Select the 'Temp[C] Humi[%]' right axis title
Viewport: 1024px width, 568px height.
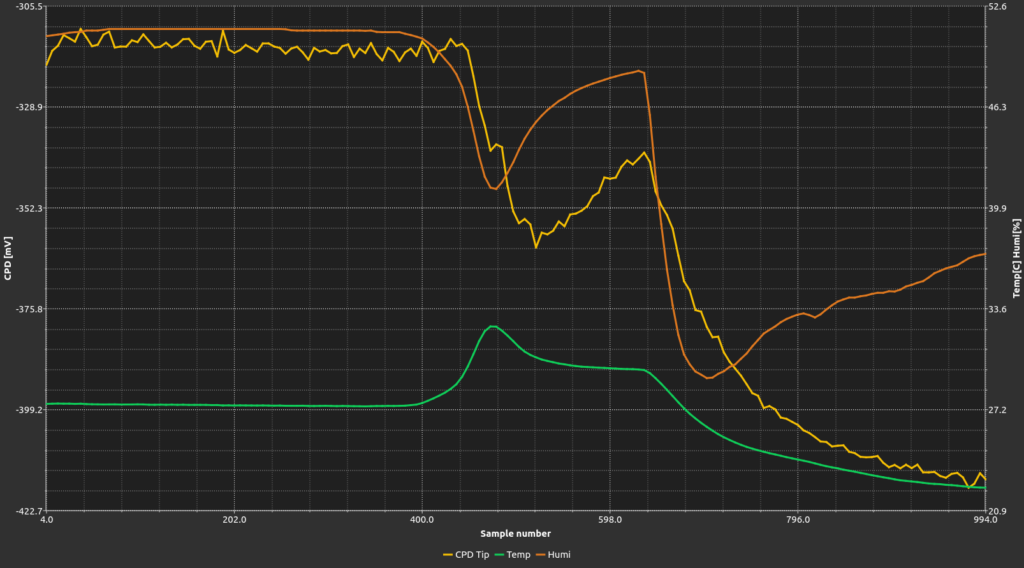(x=1016, y=258)
